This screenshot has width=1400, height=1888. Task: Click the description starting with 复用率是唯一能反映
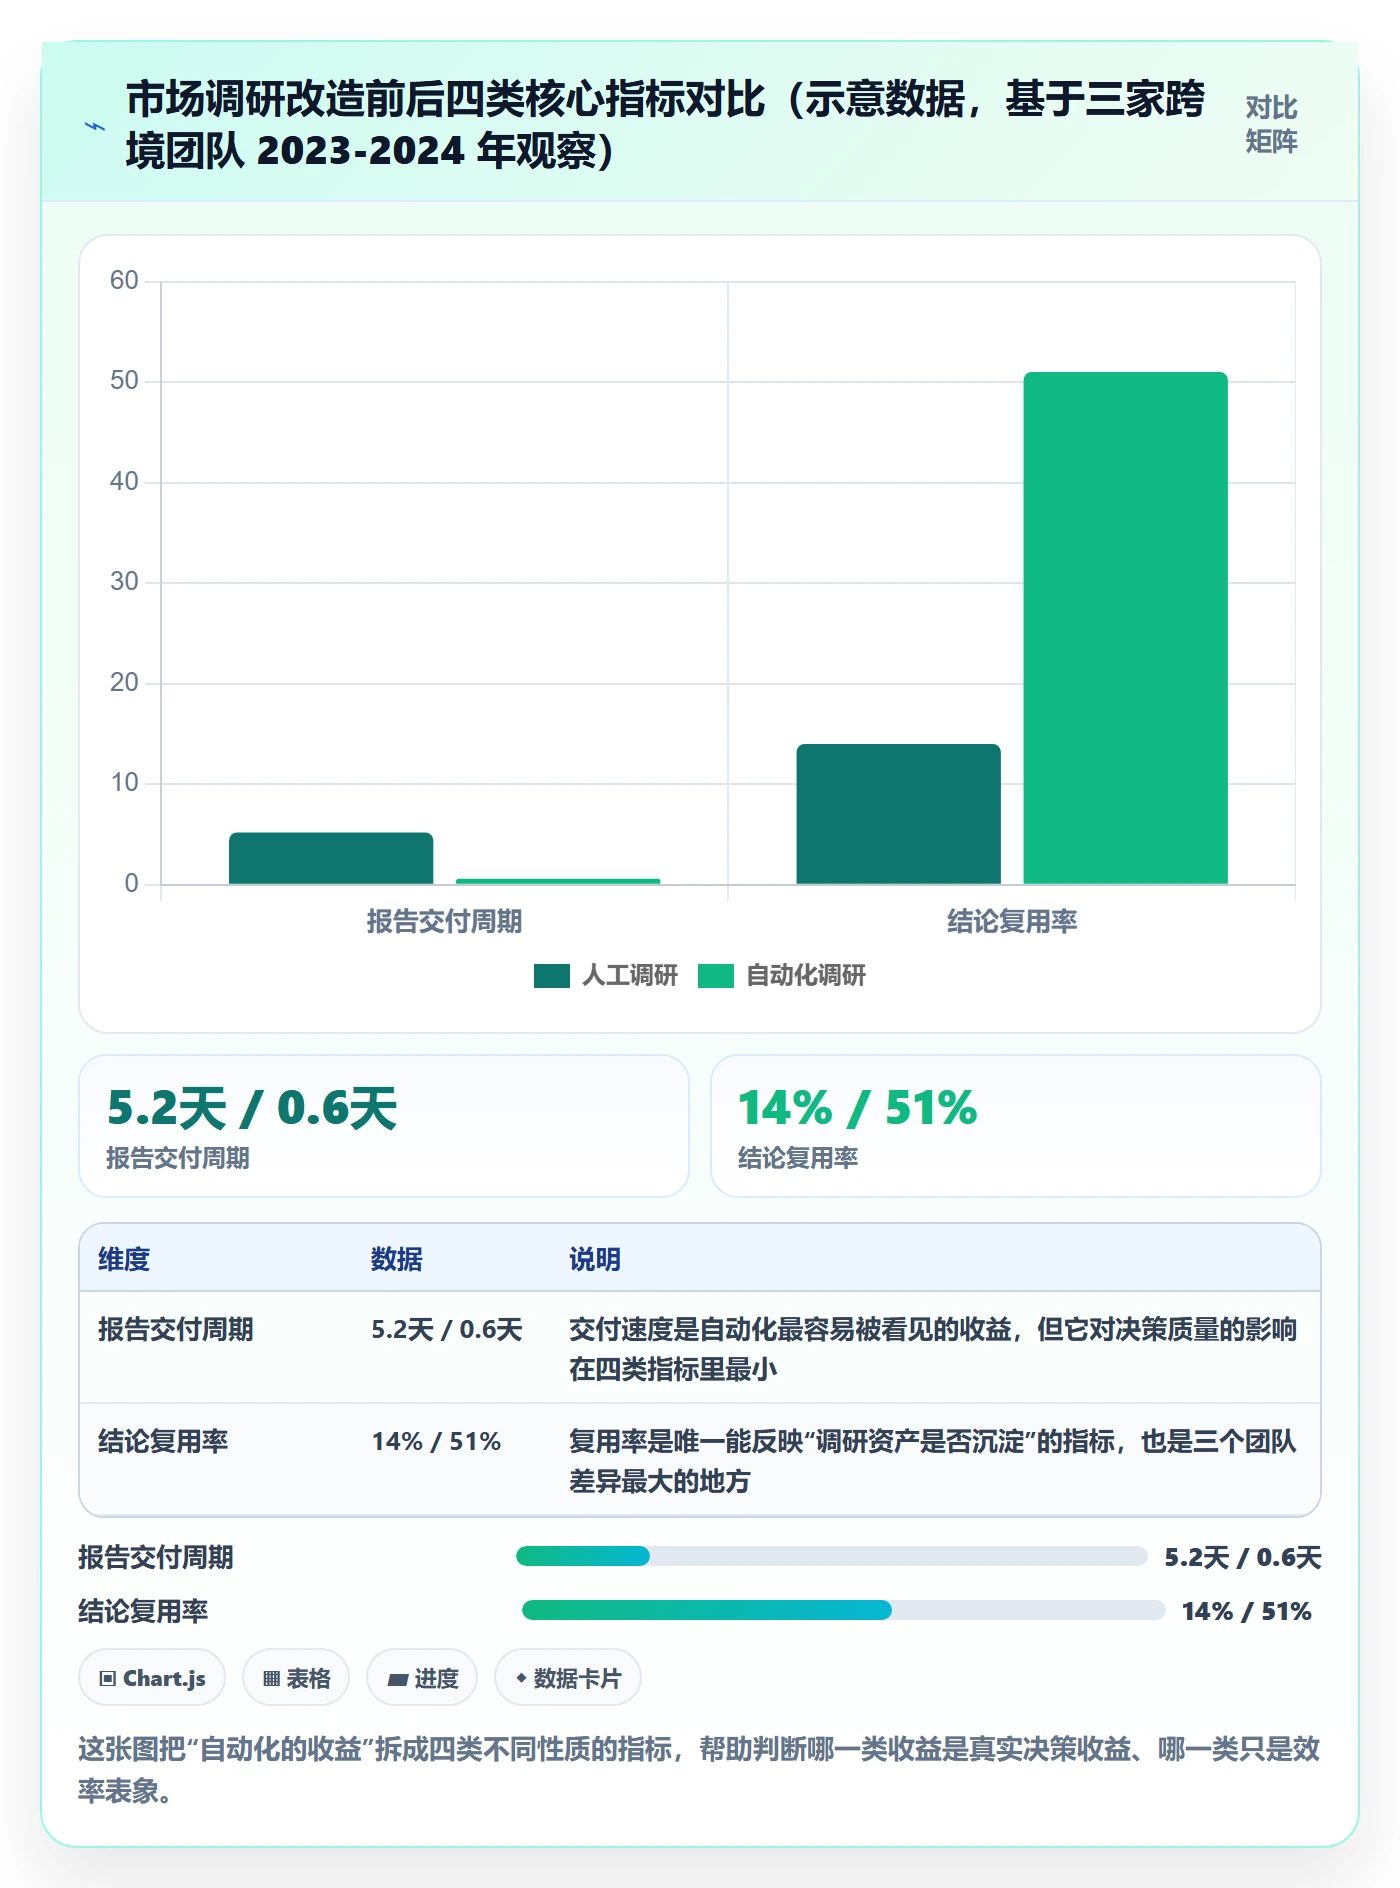933,1461
